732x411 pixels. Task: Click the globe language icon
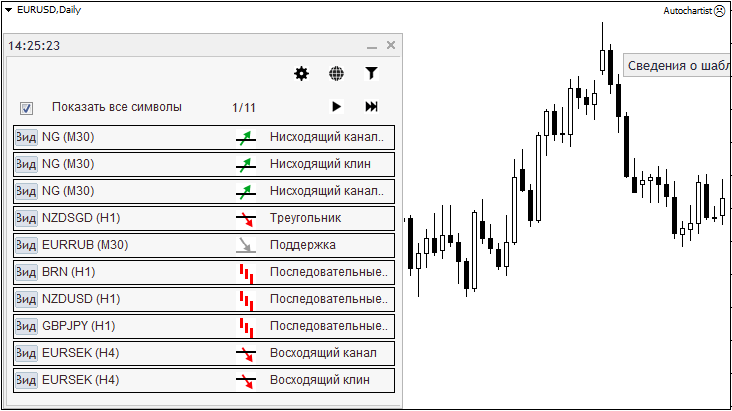coord(336,73)
